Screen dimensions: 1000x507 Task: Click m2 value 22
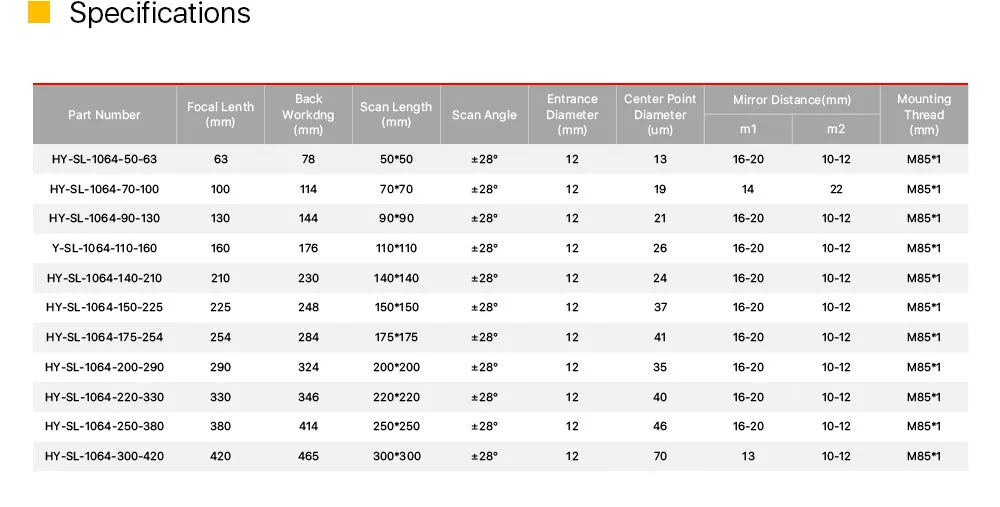click(x=836, y=189)
